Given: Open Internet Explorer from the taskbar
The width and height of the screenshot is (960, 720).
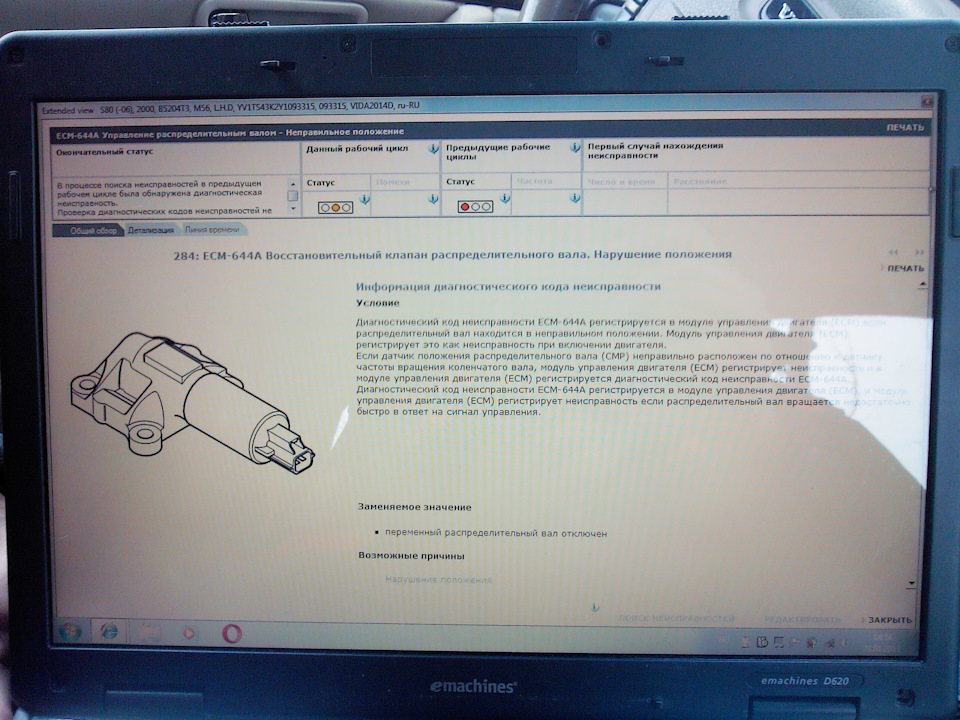Looking at the screenshot, I should click(x=108, y=632).
